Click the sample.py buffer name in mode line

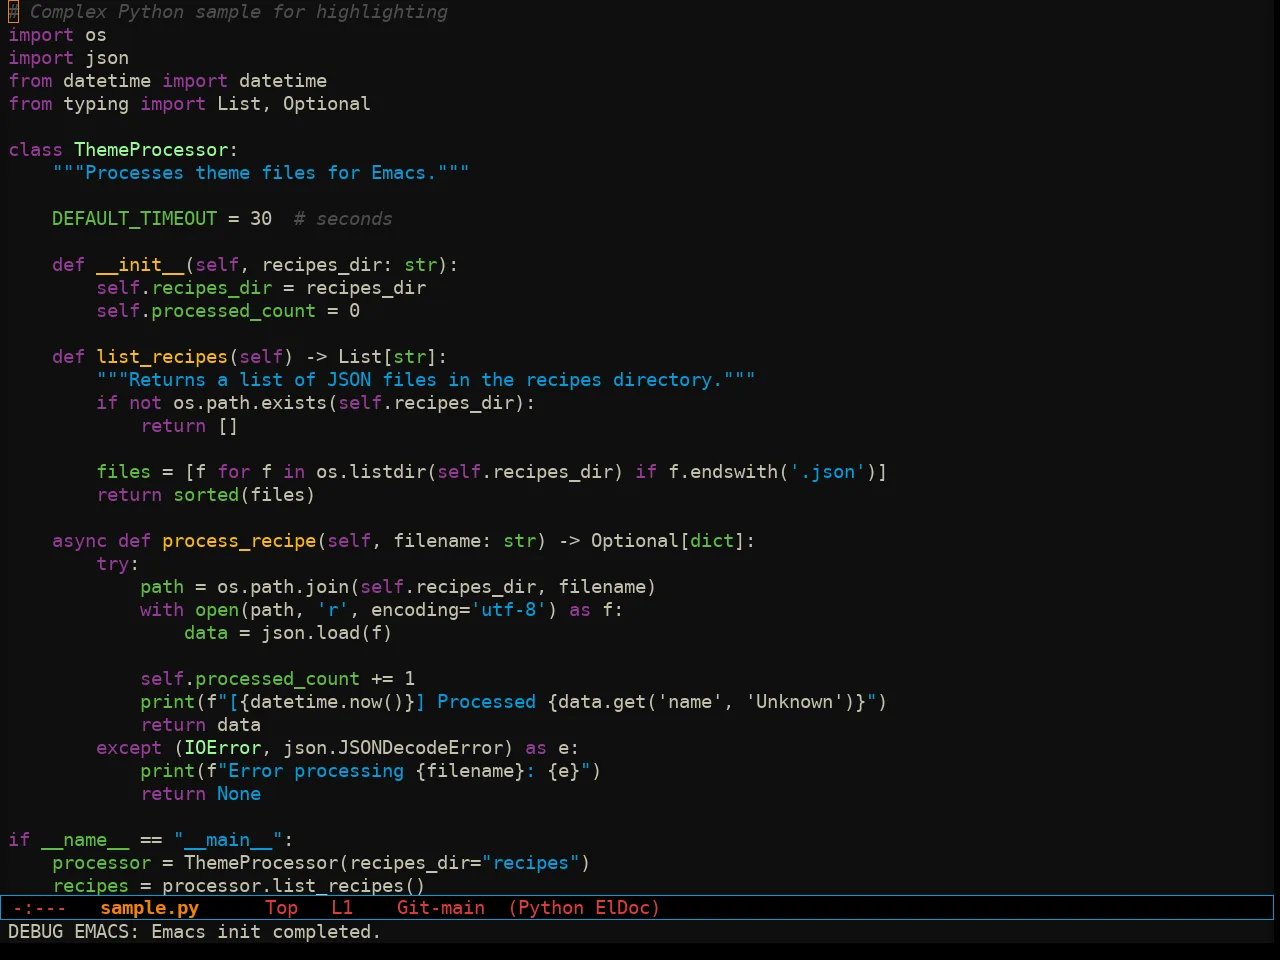pyautogui.click(x=149, y=908)
